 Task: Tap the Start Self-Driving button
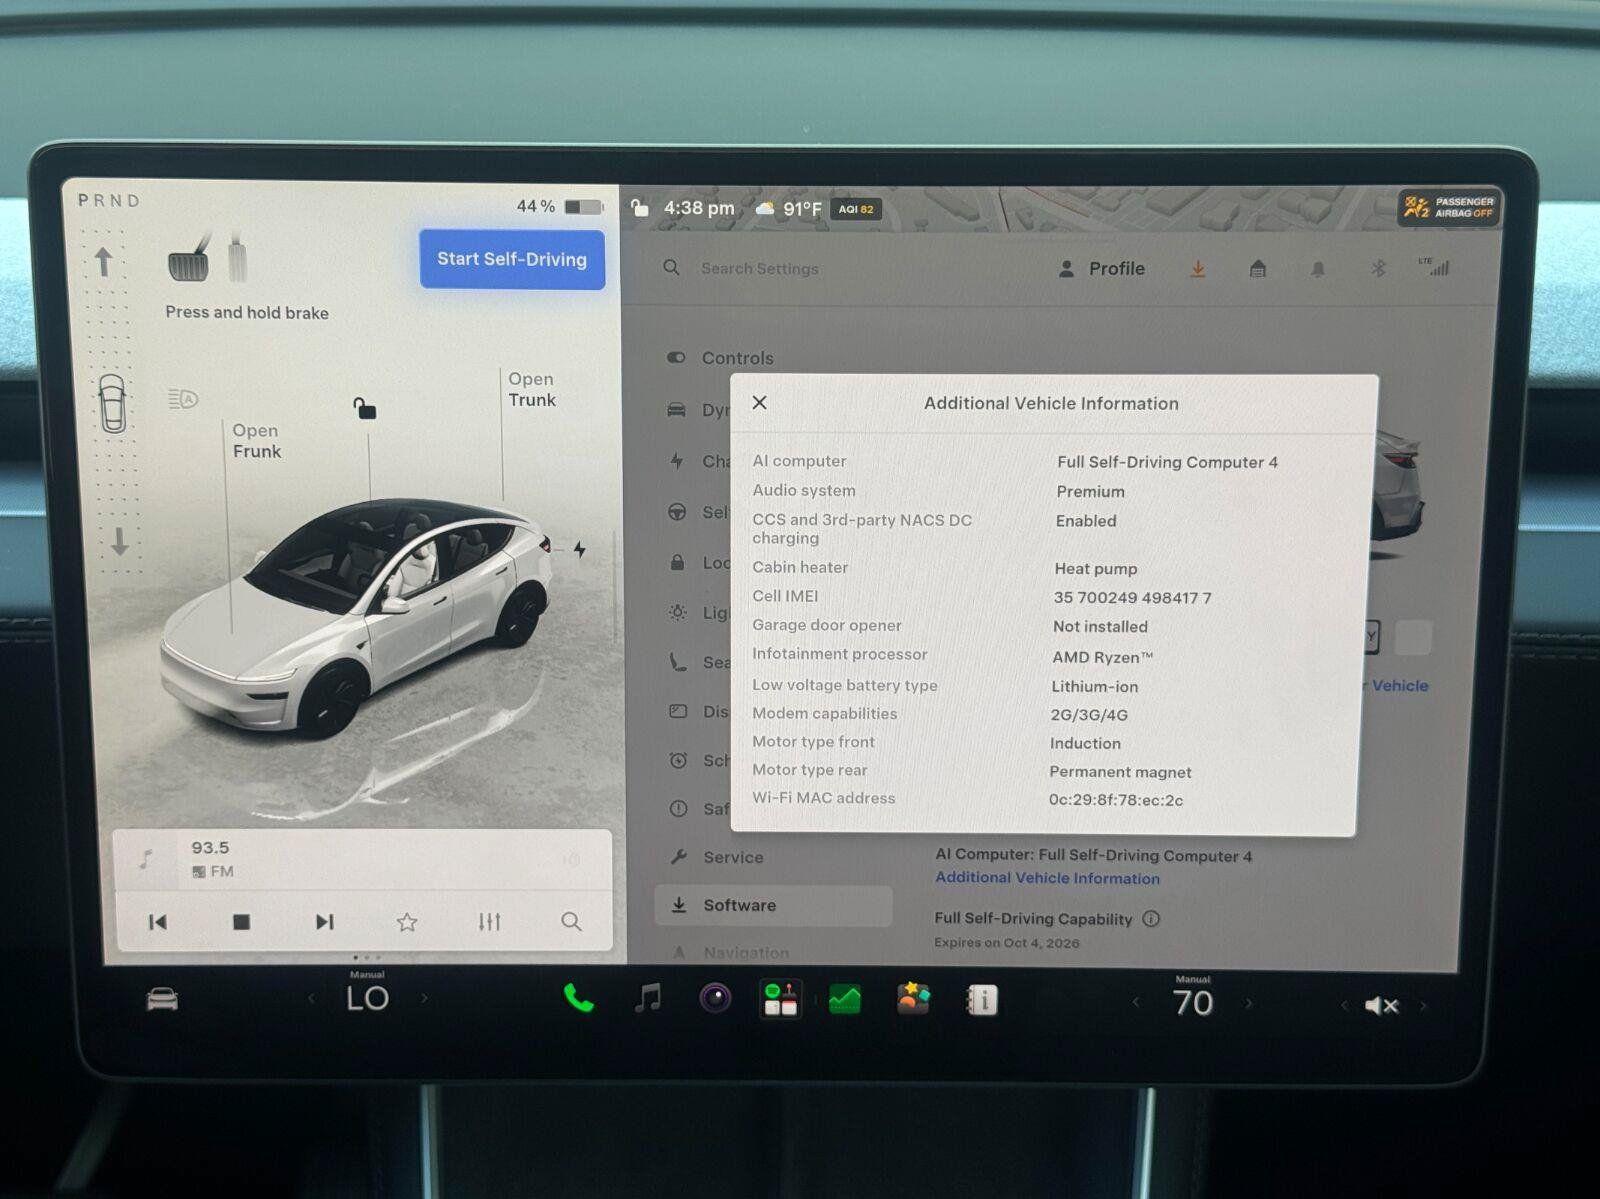point(512,259)
